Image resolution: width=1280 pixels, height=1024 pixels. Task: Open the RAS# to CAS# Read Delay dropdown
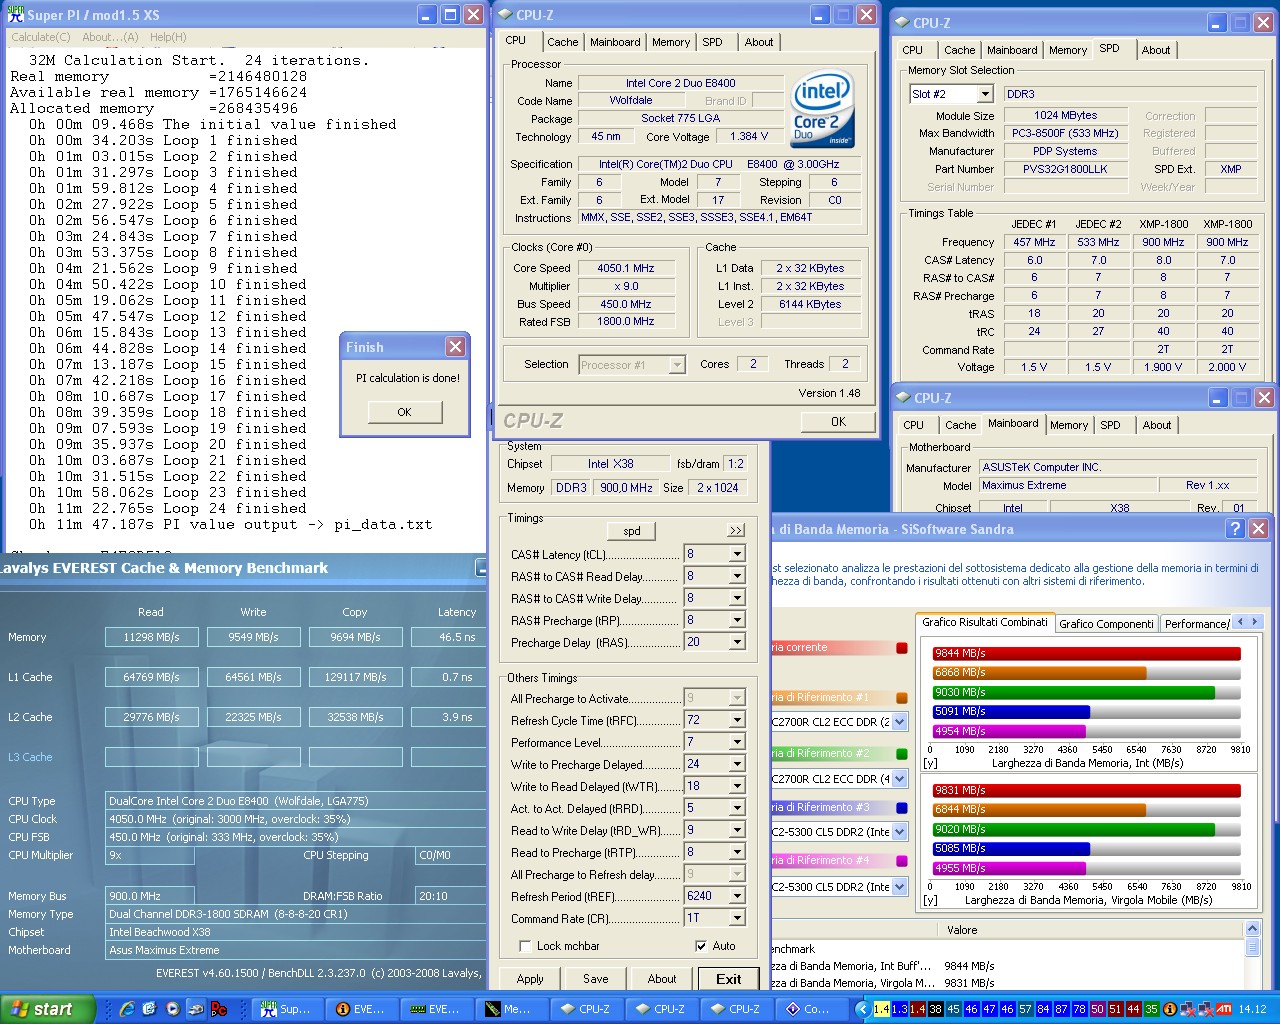pyautogui.click(x=737, y=576)
